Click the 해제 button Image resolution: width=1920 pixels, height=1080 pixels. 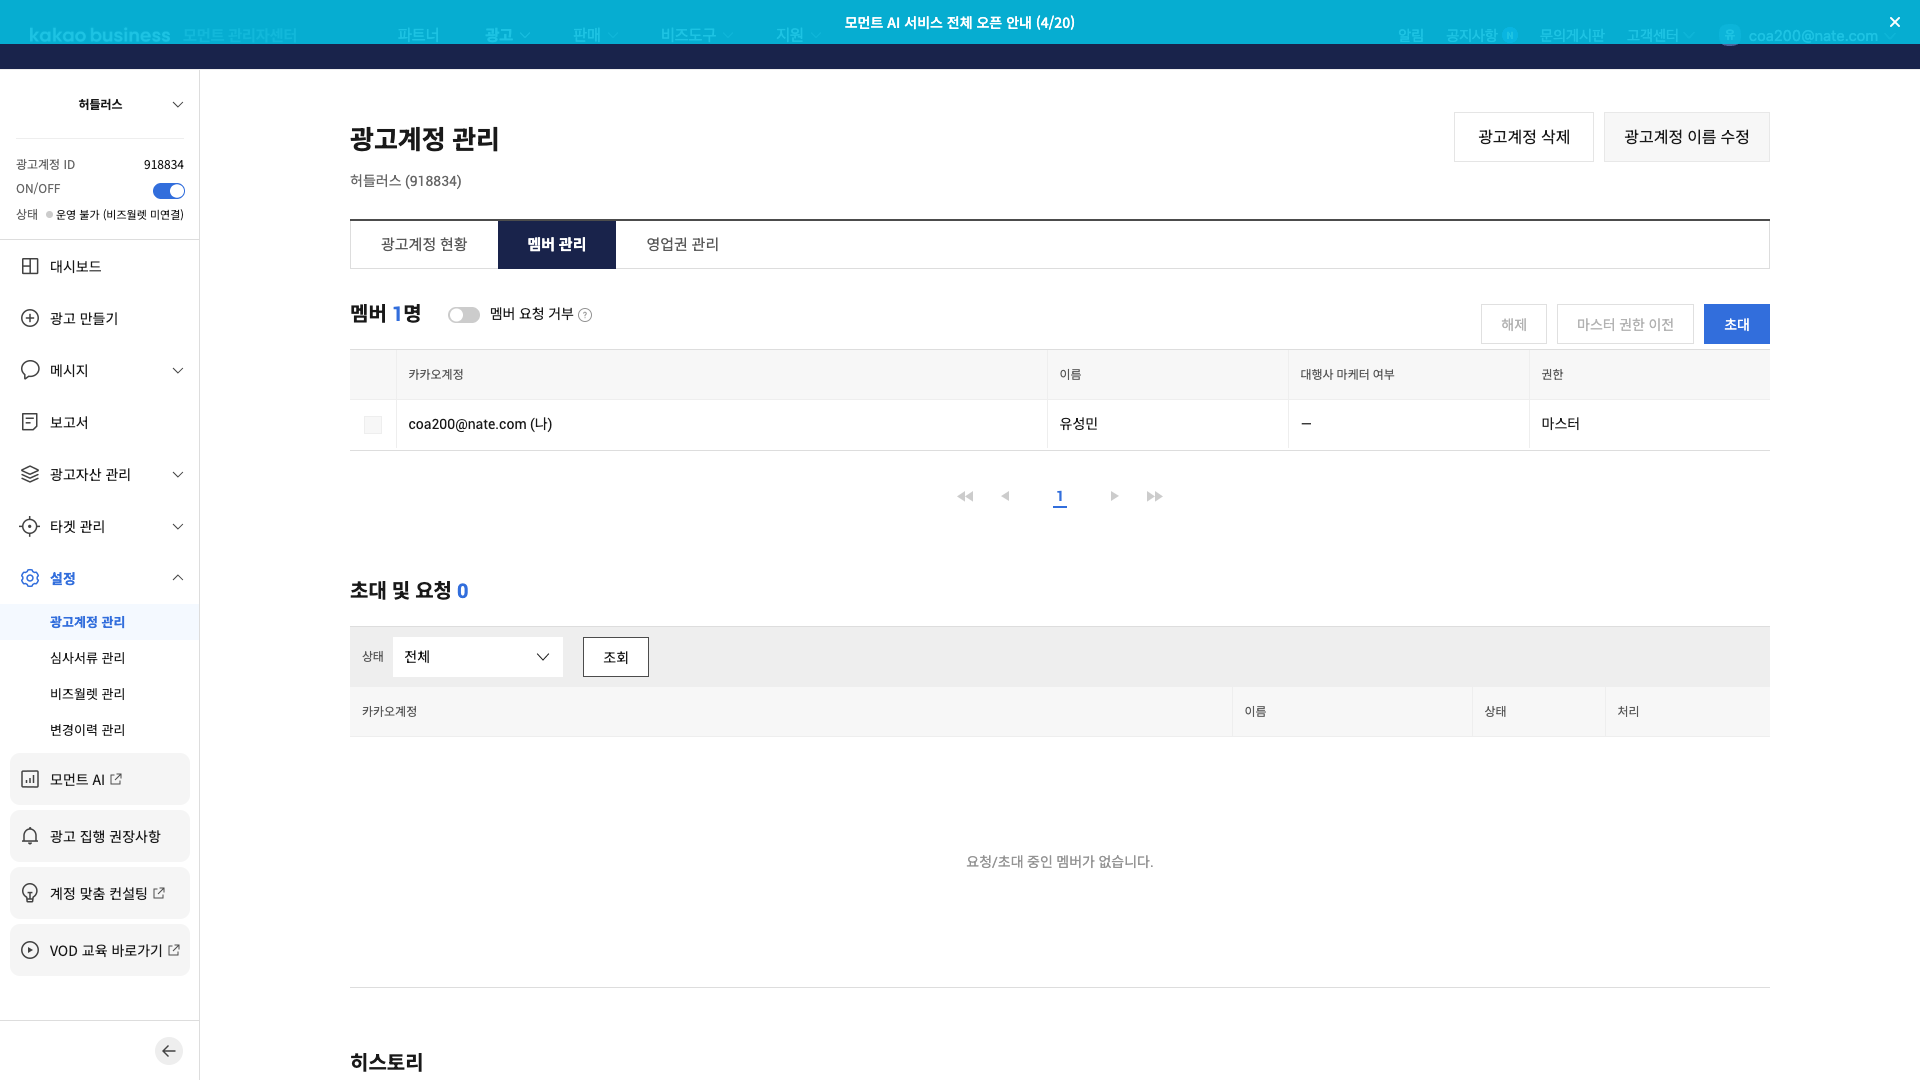1514,324
